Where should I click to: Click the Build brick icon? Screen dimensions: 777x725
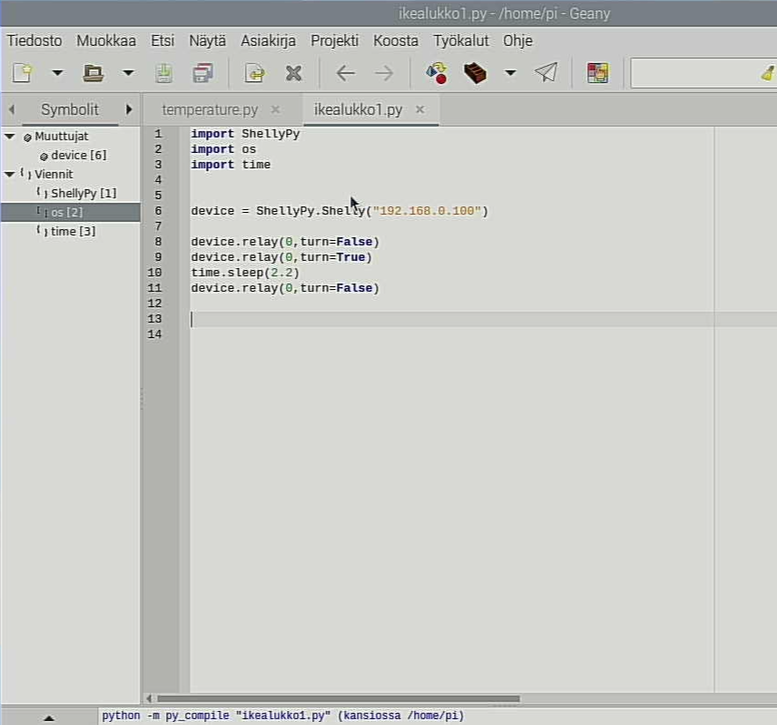(475, 73)
